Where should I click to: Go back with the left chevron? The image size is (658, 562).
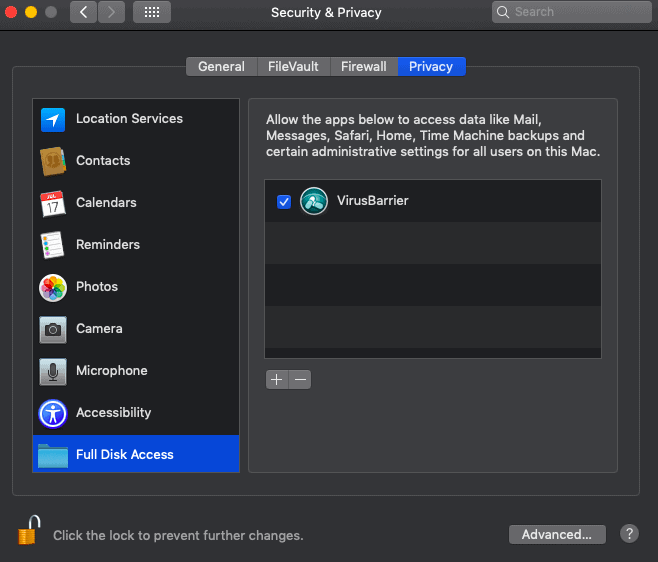pos(84,12)
